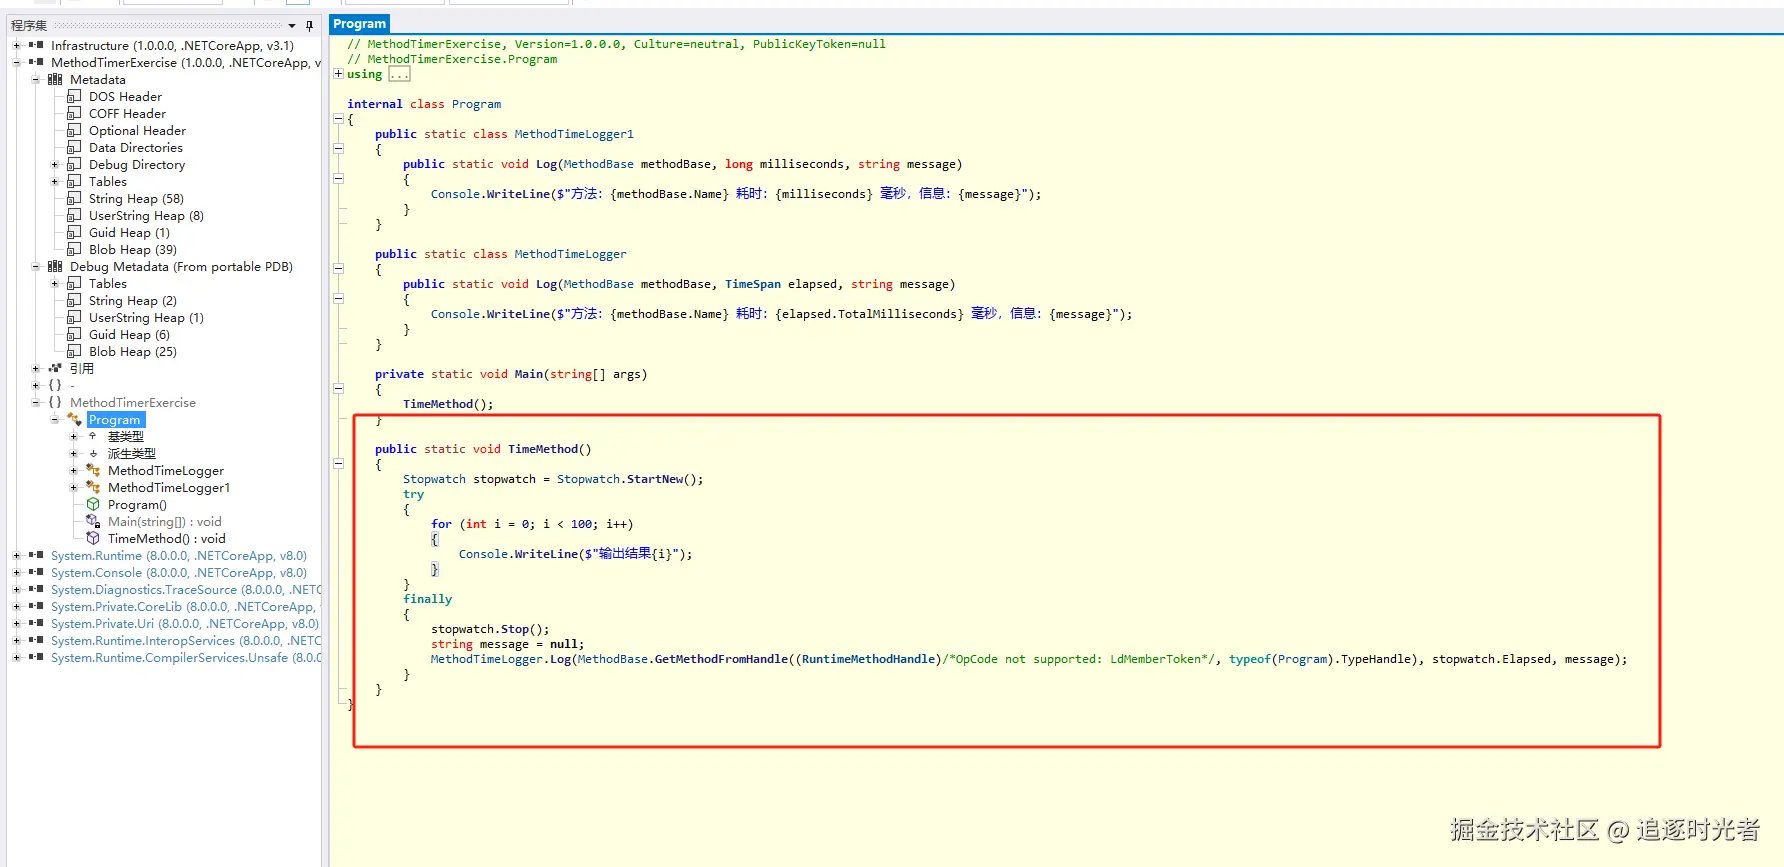Collapse the TimeMethod body code fold
This screenshot has width=1784, height=867.
pos(338,463)
